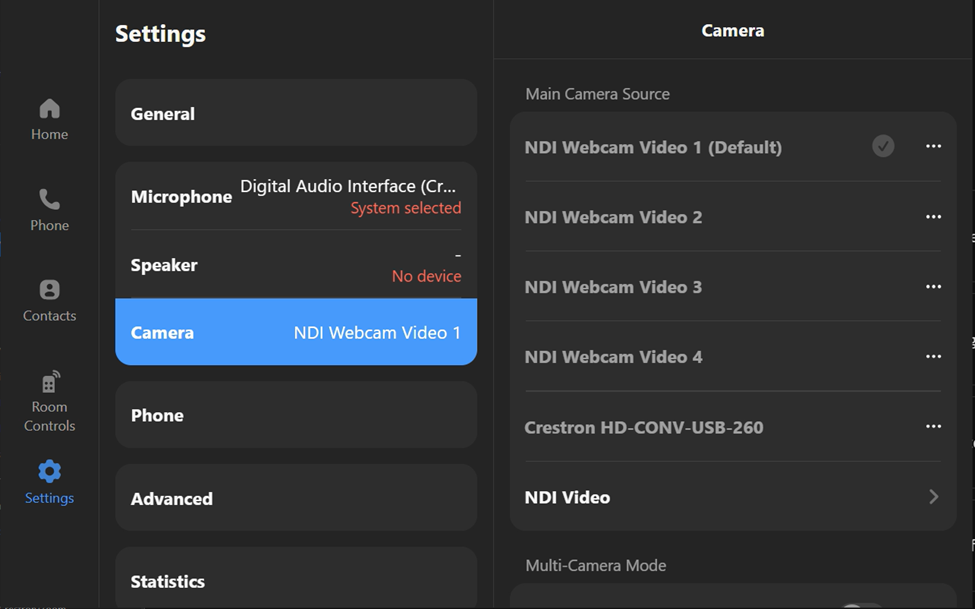The width and height of the screenshot is (975, 609).
Task: Expand the NDI Video options
Action: pos(732,497)
